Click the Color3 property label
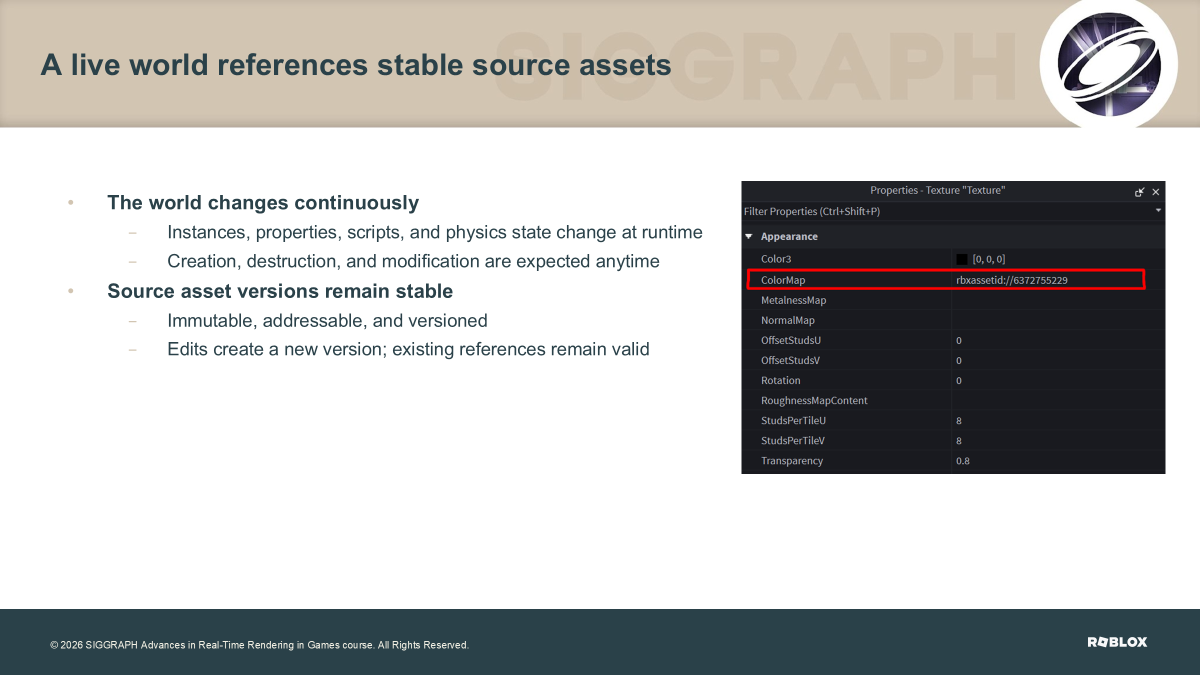Viewport: 1200px width, 675px height. pos(776,259)
